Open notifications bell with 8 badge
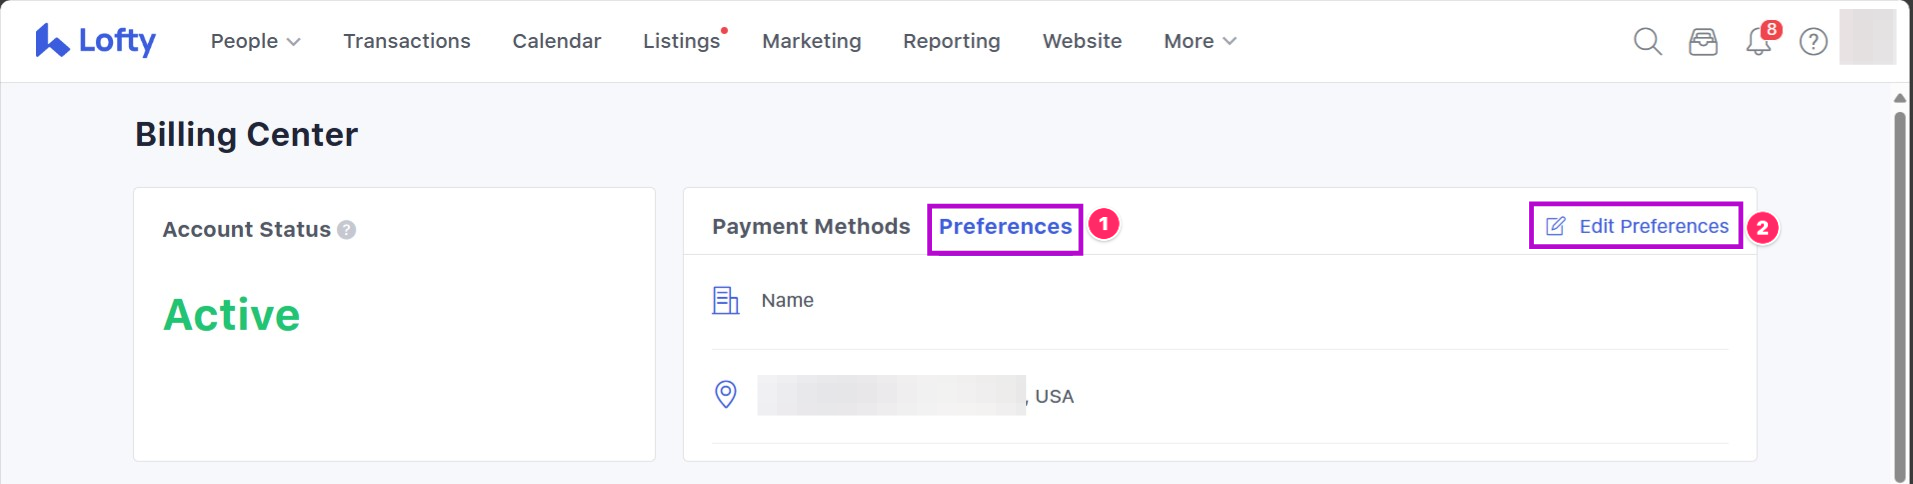 (1758, 41)
